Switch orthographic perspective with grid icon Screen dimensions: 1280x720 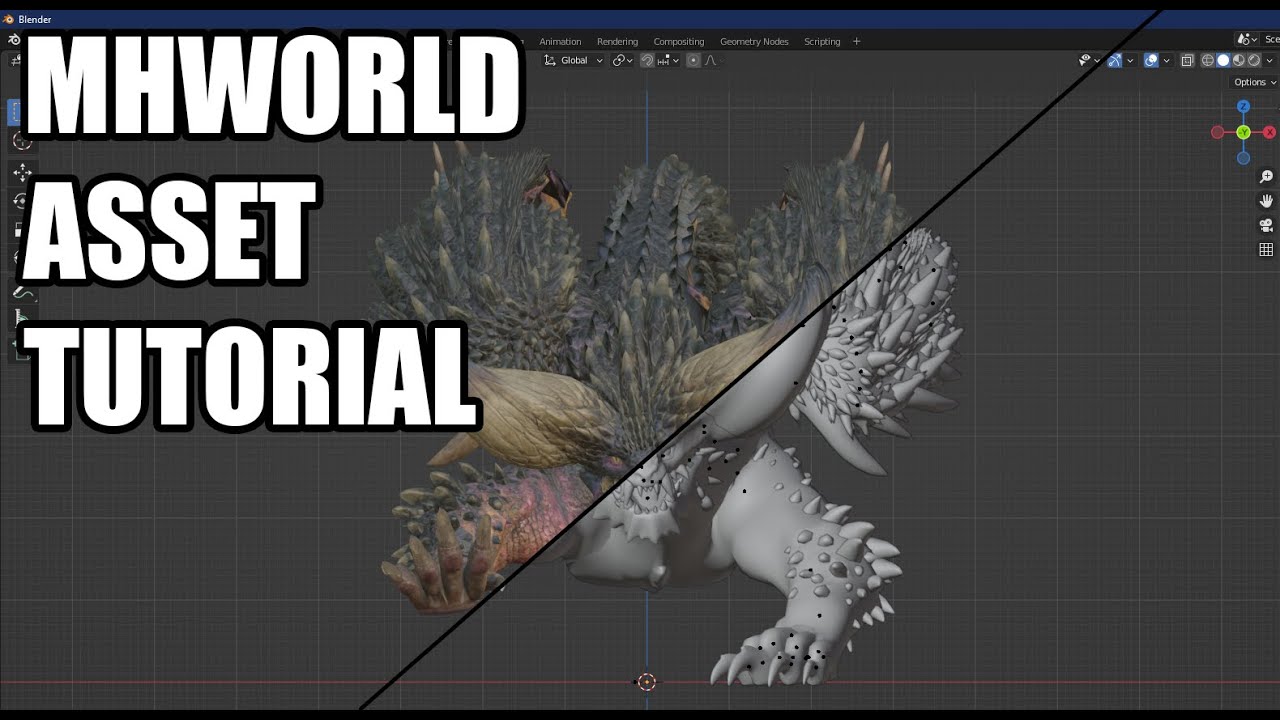click(x=1266, y=249)
